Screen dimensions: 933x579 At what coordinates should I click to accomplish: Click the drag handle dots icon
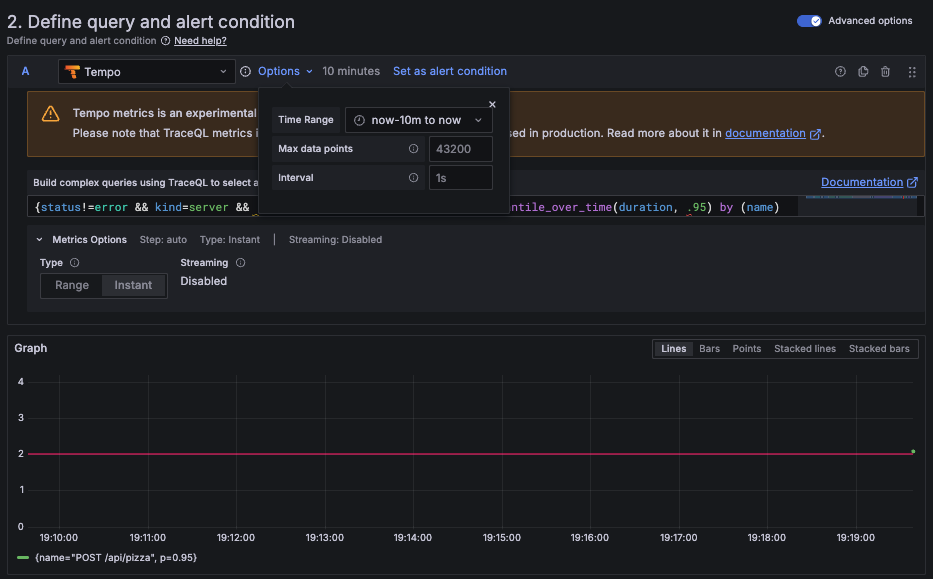click(x=911, y=71)
